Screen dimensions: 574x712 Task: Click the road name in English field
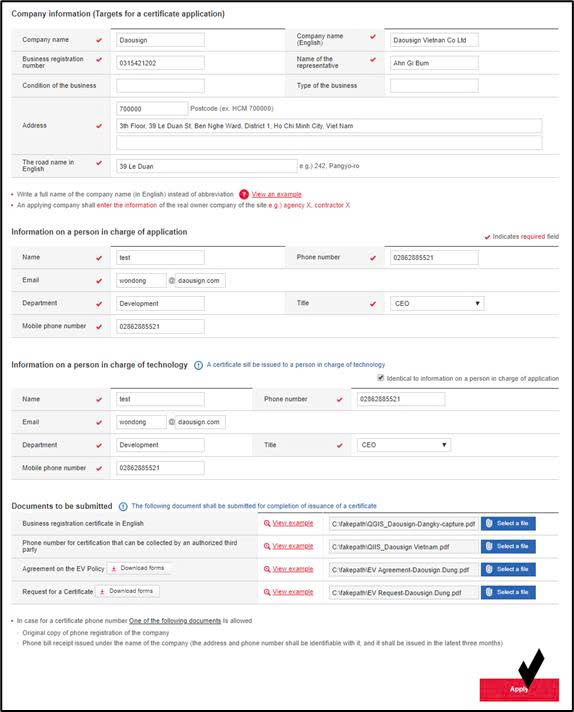207,166
